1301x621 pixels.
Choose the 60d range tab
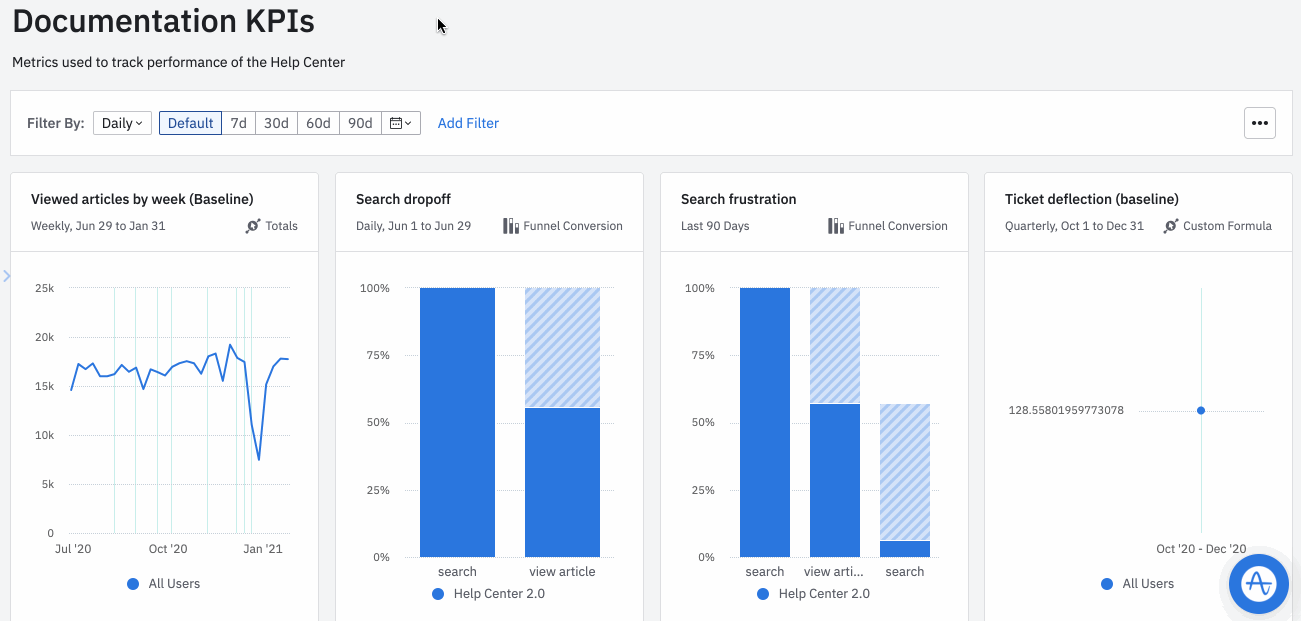(318, 123)
